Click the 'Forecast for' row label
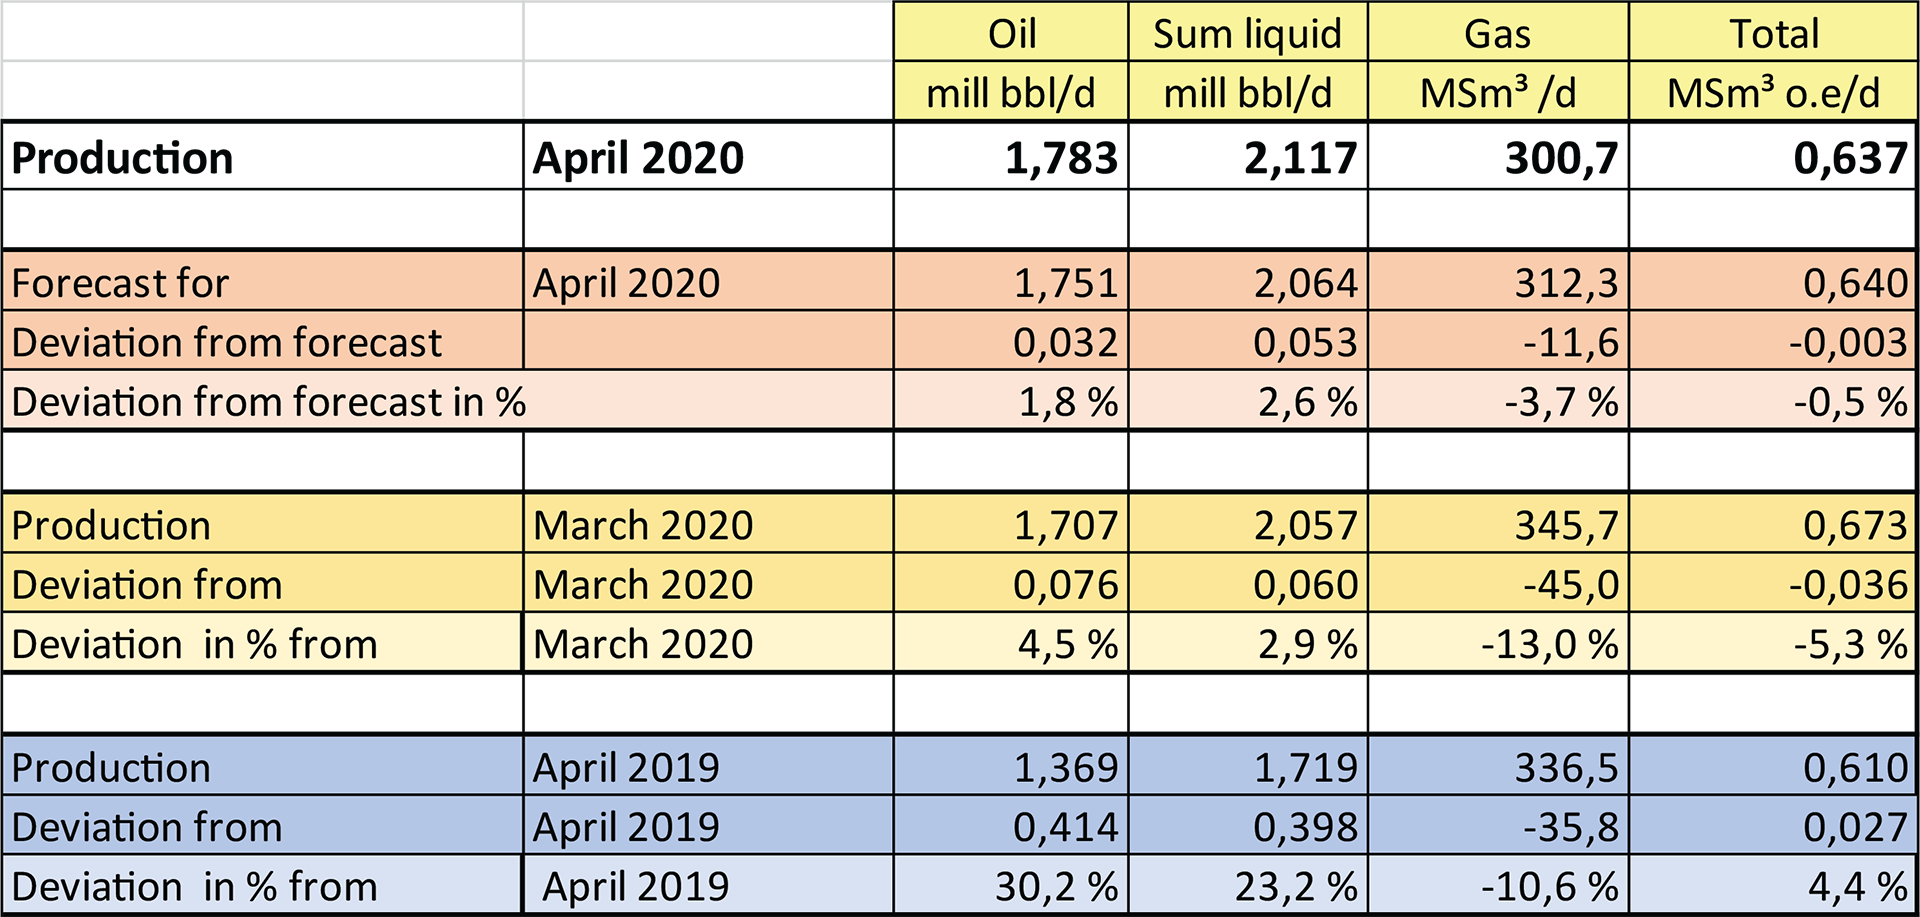The height and width of the screenshot is (917, 1920). click(120, 283)
